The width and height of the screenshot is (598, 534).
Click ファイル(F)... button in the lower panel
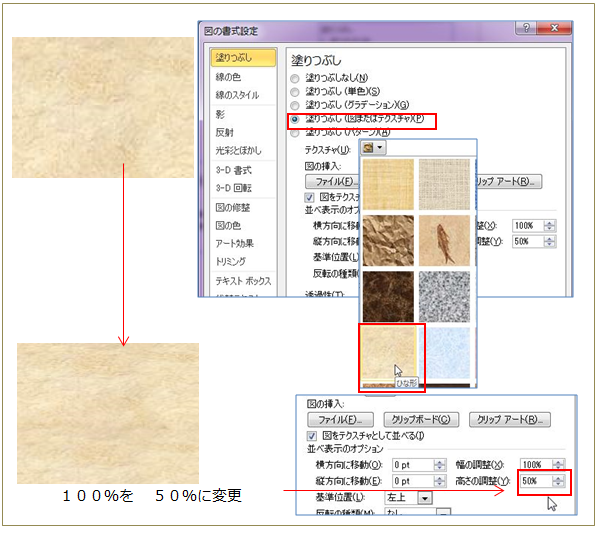340,420
